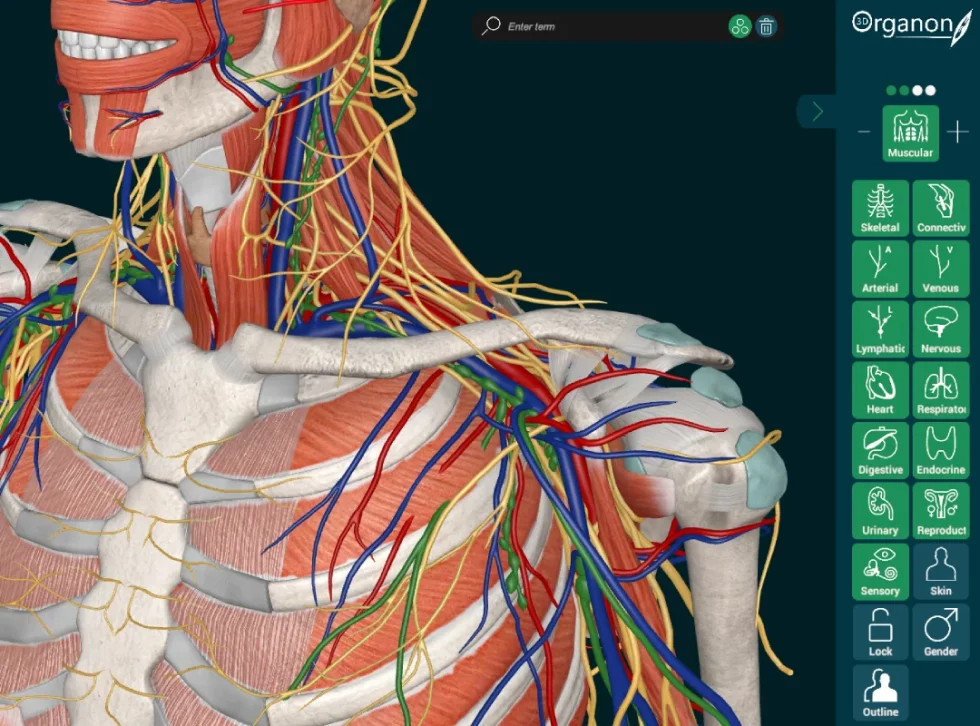The width and height of the screenshot is (980, 726).
Task: Toggle the Endocrine system visibility
Action: point(940,450)
